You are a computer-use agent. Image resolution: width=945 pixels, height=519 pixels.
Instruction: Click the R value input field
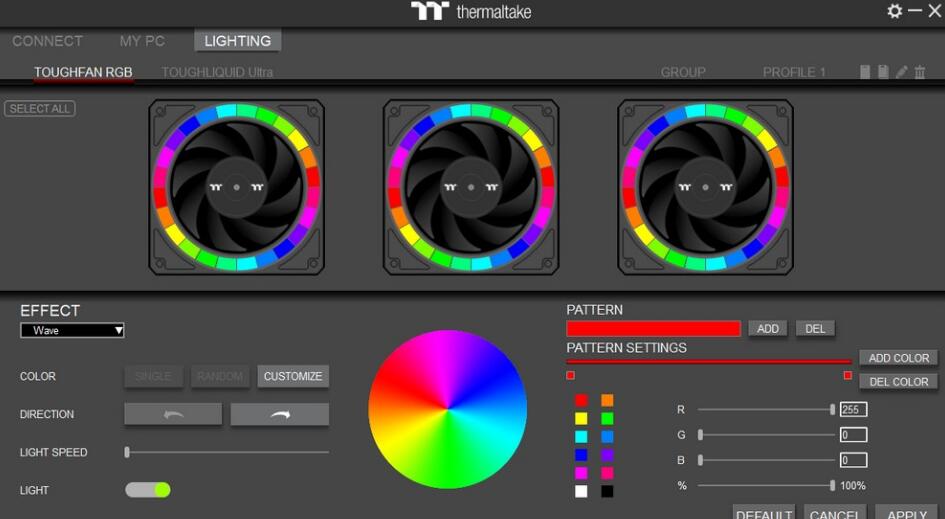coord(853,410)
